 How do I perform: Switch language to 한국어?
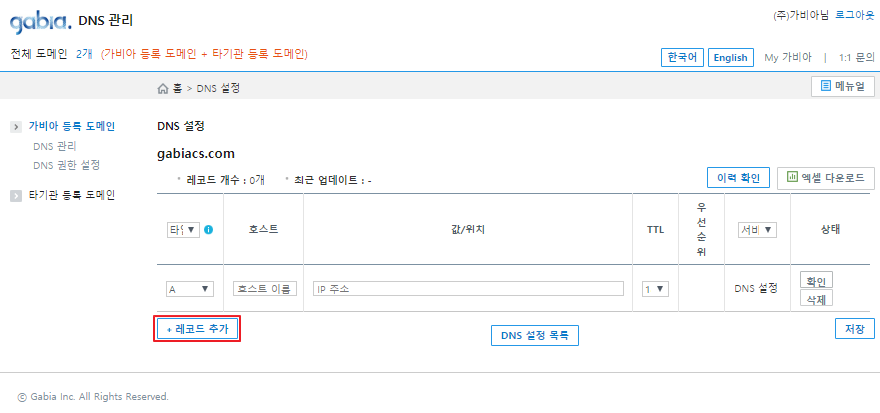pyautogui.click(x=683, y=57)
